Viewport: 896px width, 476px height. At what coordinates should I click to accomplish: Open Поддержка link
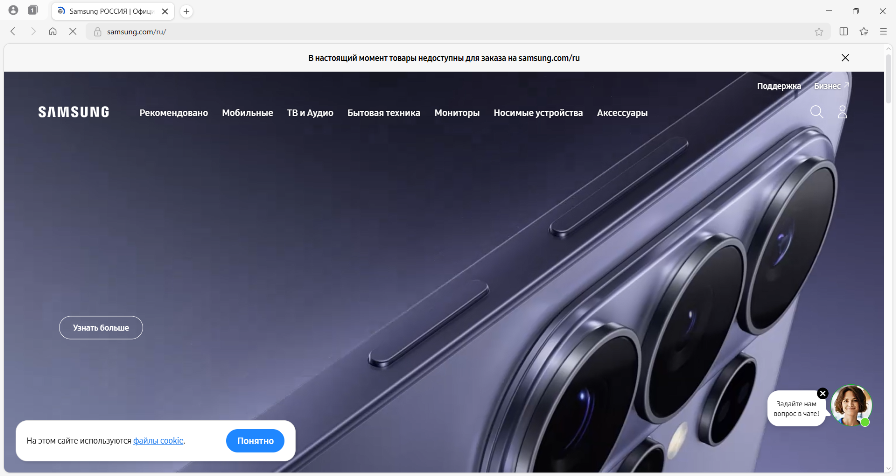point(779,86)
